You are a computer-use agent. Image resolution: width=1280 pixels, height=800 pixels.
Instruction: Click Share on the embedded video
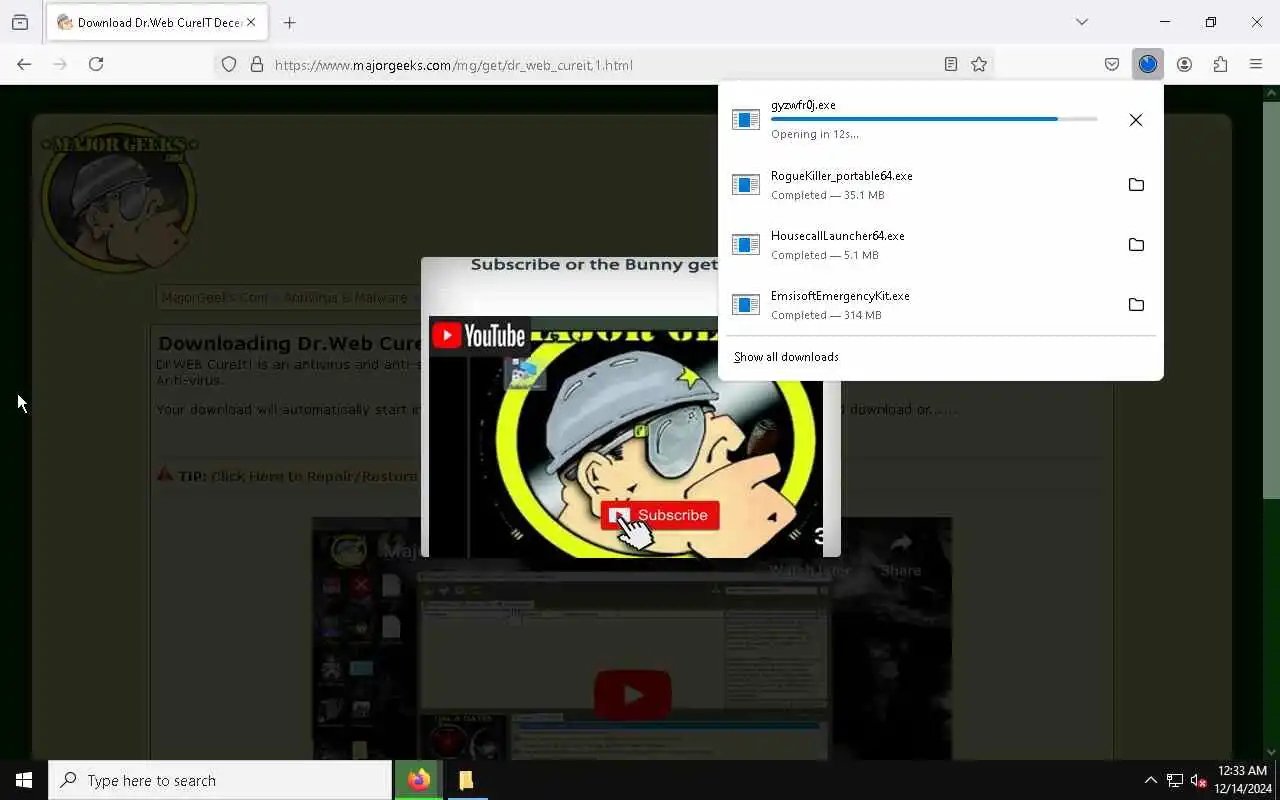coord(901,556)
